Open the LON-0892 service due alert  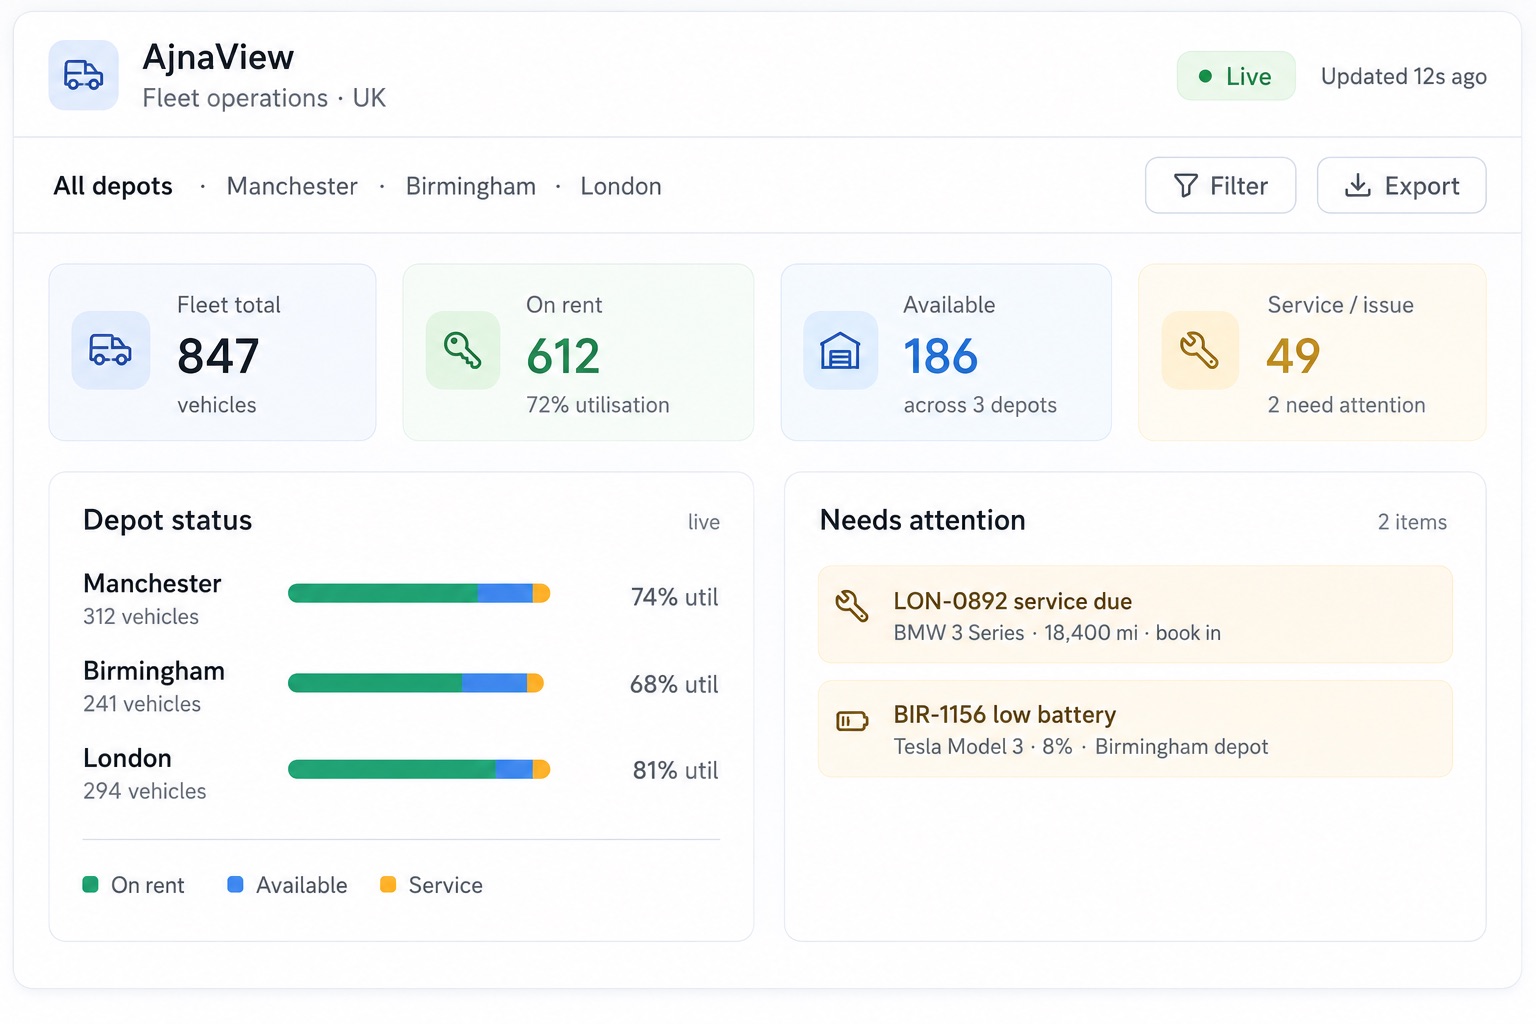click(1135, 614)
